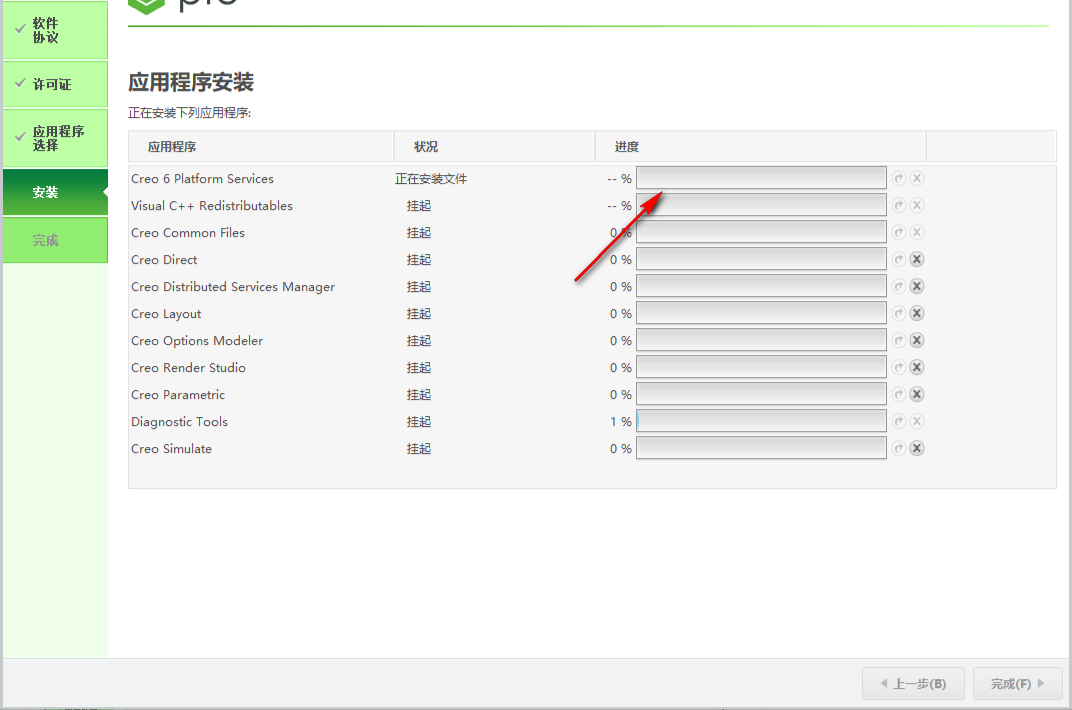Viewport: 1072px width, 710px height.
Task: Click the progress bar for Diagnostic Tools
Action: tap(762, 421)
